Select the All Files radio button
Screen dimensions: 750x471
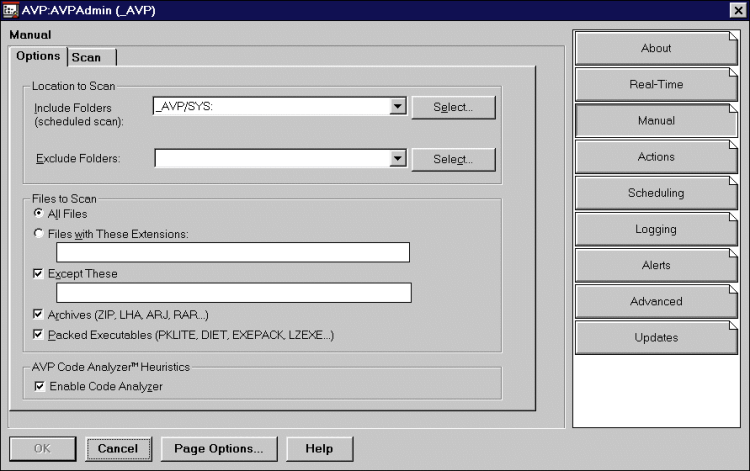pos(39,213)
